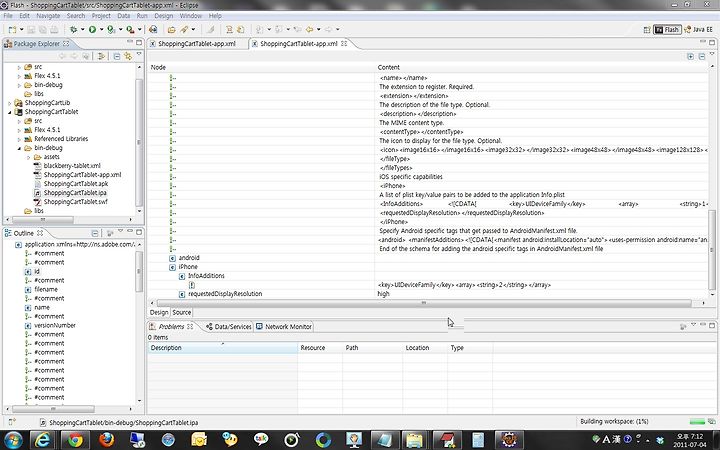Click the Open Perspective icon
Image resolution: width=720 pixels, height=450 pixels.
tap(647, 29)
